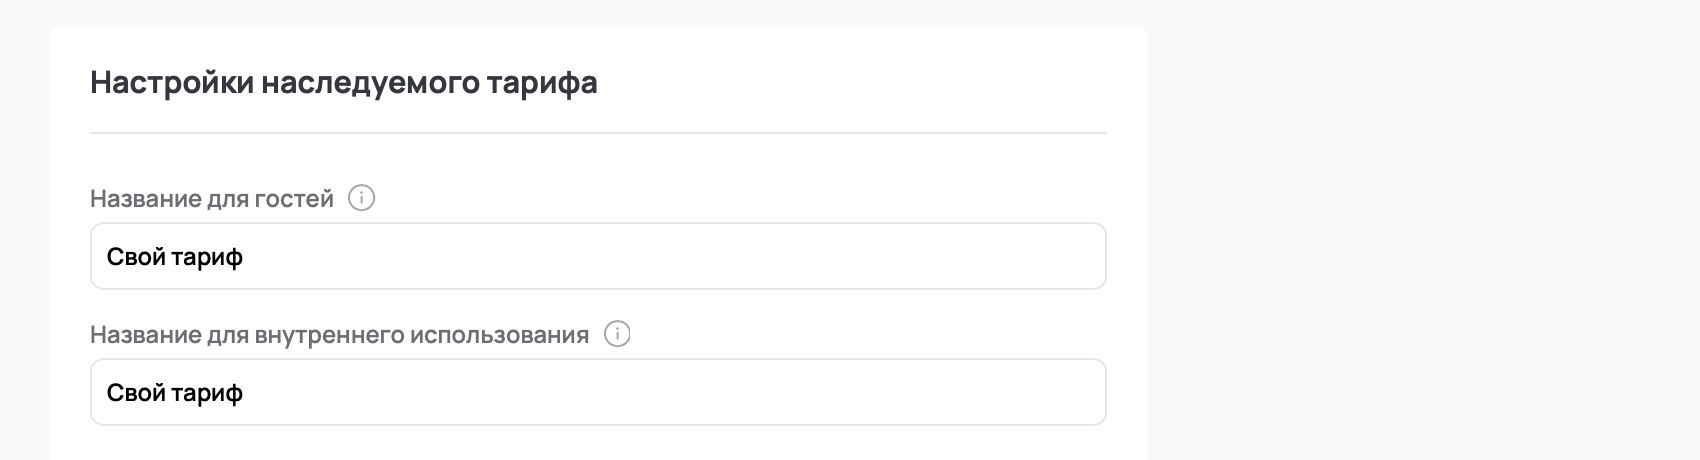
Task: Click the divider line under the heading
Action: click(x=598, y=133)
